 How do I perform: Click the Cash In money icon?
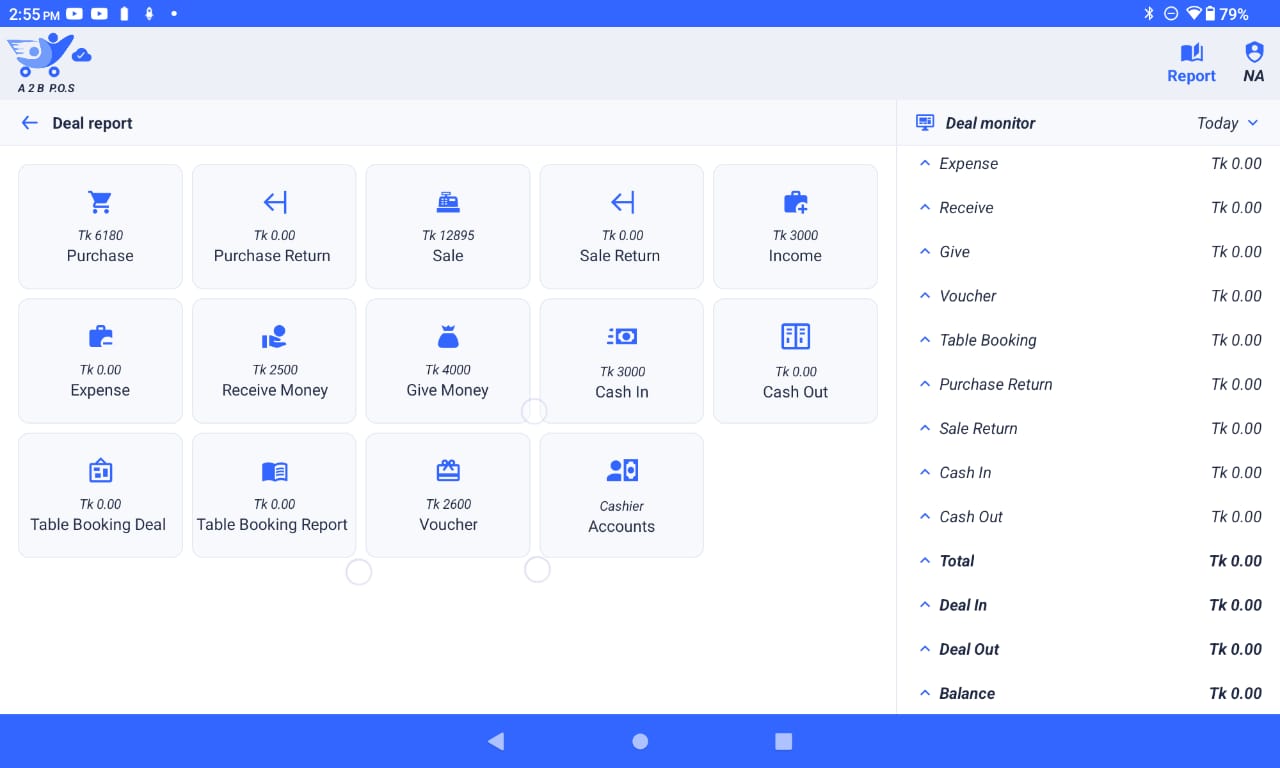[x=621, y=336]
